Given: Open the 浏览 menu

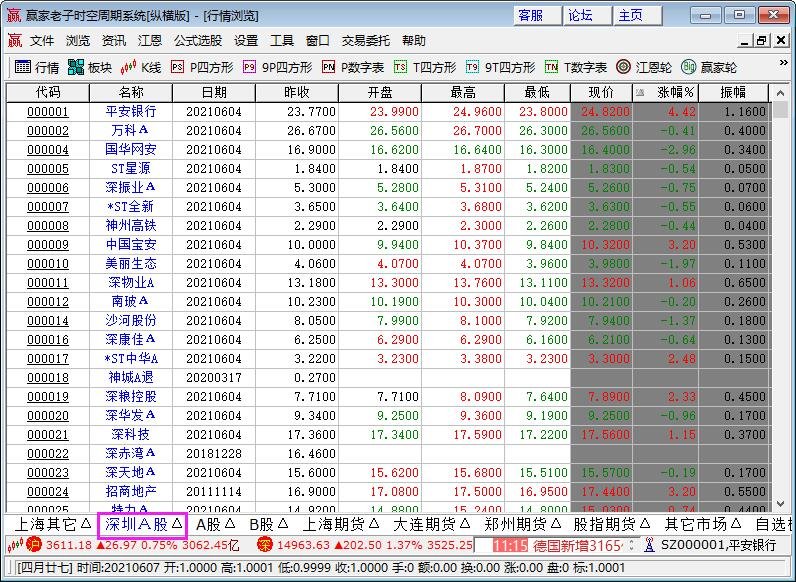Looking at the screenshot, I should (78, 41).
